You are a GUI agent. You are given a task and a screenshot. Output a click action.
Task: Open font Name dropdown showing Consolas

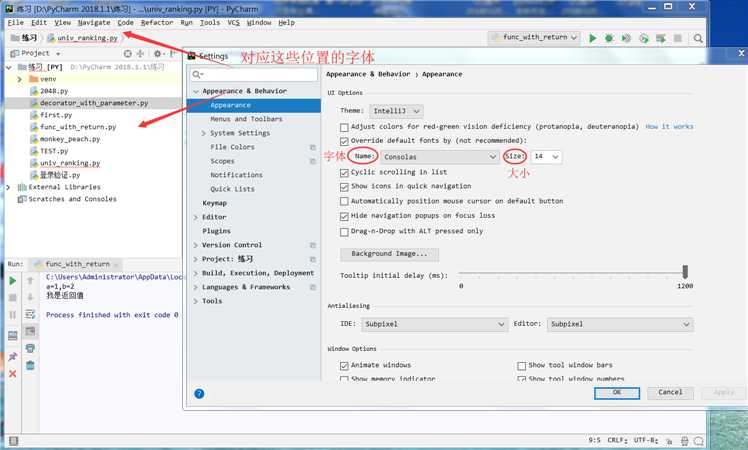pyautogui.click(x=439, y=157)
